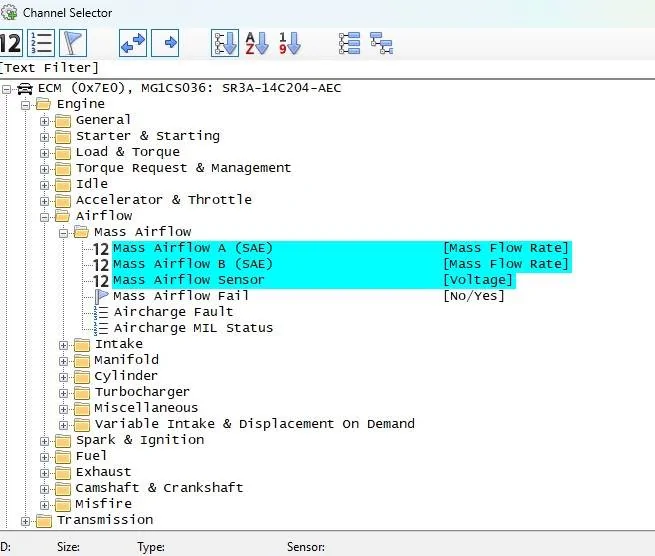The width and height of the screenshot is (655, 556).
Task: Sort channels numerically 1 to 9
Action: (x=289, y=43)
